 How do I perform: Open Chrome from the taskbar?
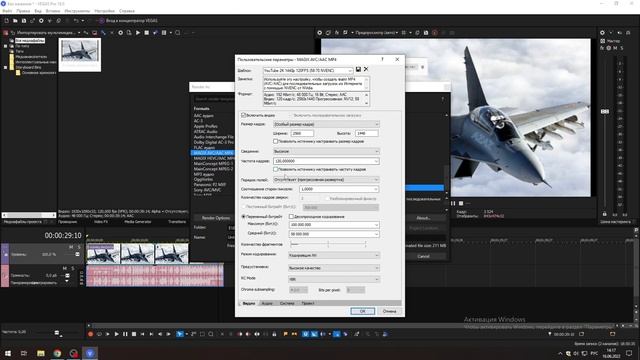coord(57,353)
